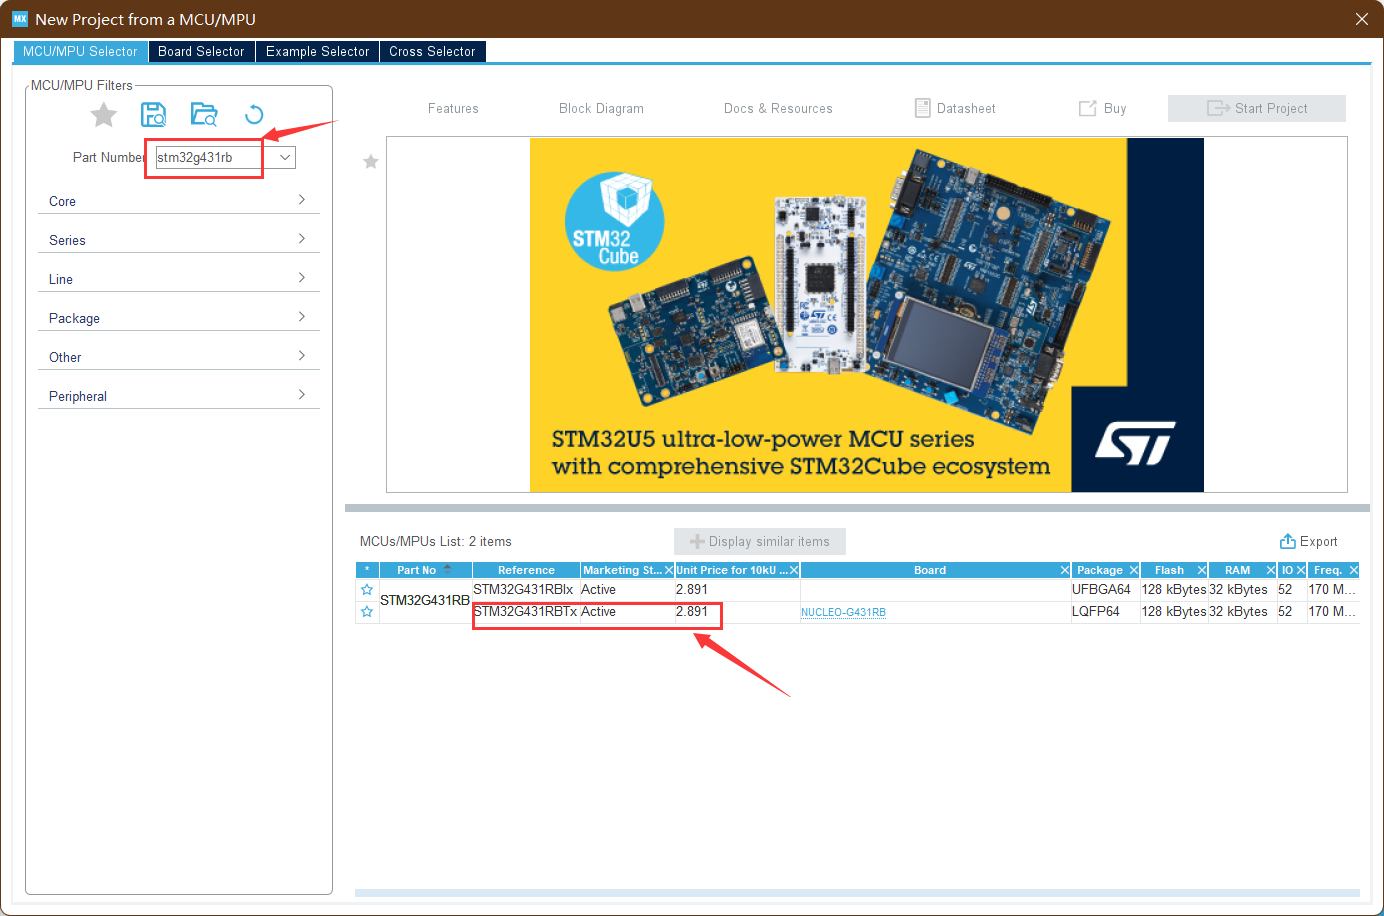The image size is (1384, 916).
Task: Click the Buy icon
Action: [1101, 108]
